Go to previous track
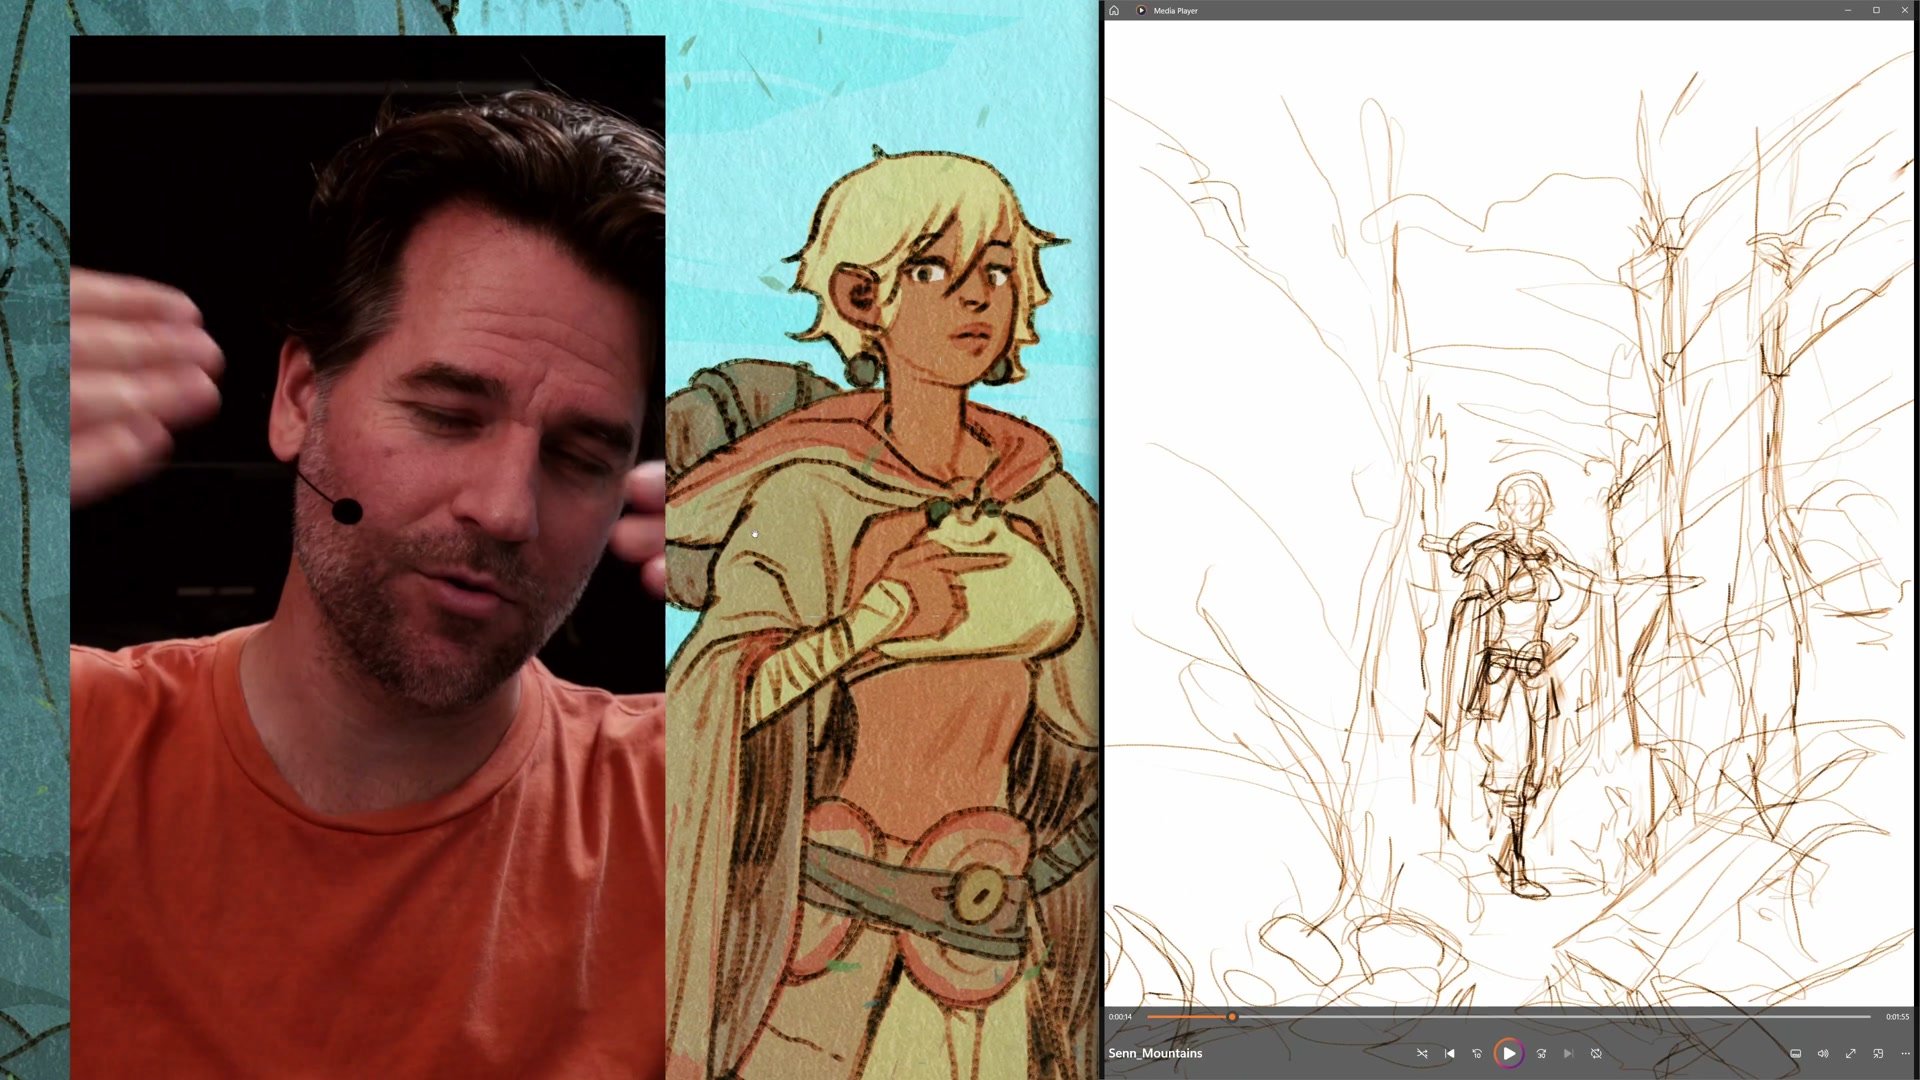Screen dimensions: 1920x1080 [x=1449, y=1053]
